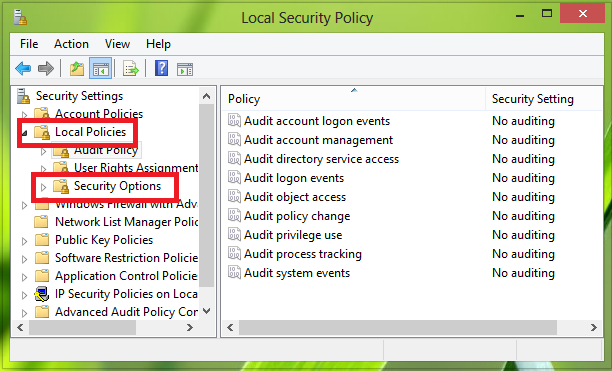
Task: Expand the Advanced Audit Policy Configuration node
Action: click(x=24, y=313)
